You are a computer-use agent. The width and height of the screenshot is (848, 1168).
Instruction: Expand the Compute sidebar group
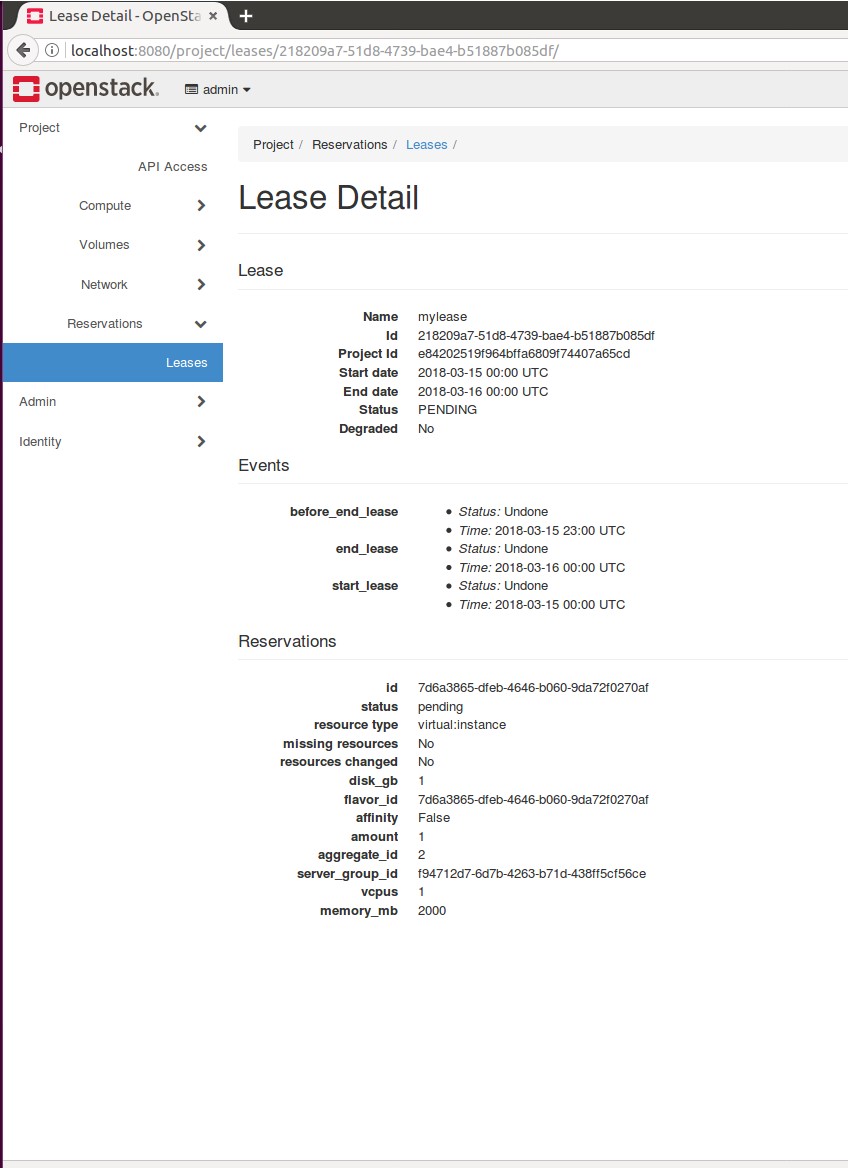(x=113, y=206)
